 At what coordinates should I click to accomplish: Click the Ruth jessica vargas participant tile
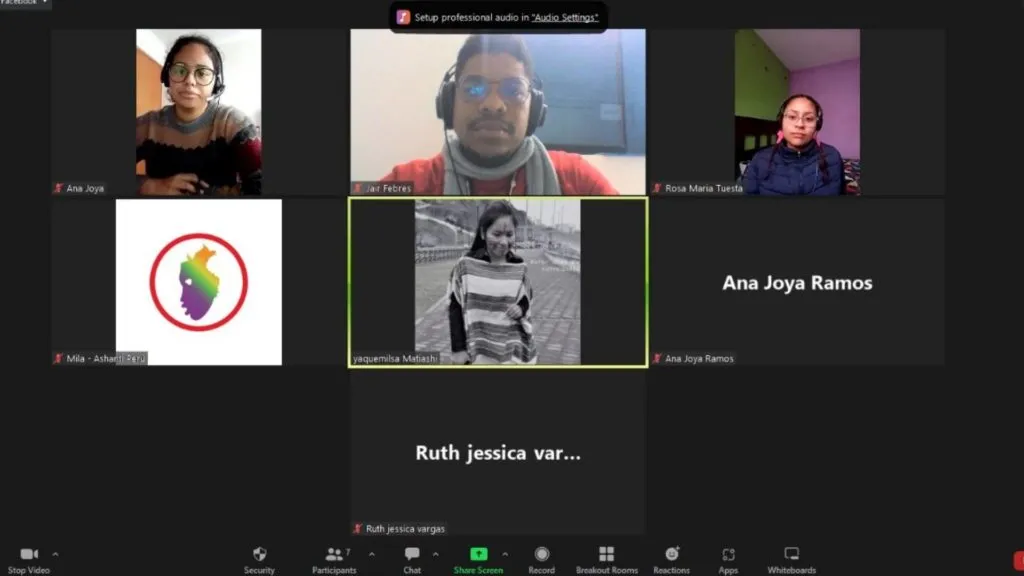tap(497, 453)
